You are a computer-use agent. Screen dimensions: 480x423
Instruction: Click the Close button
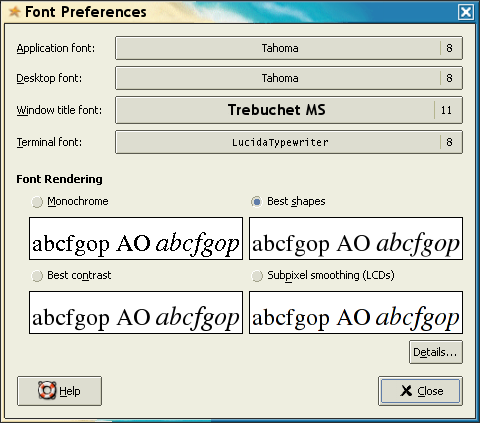pyautogui.click(x=420, y=391)
